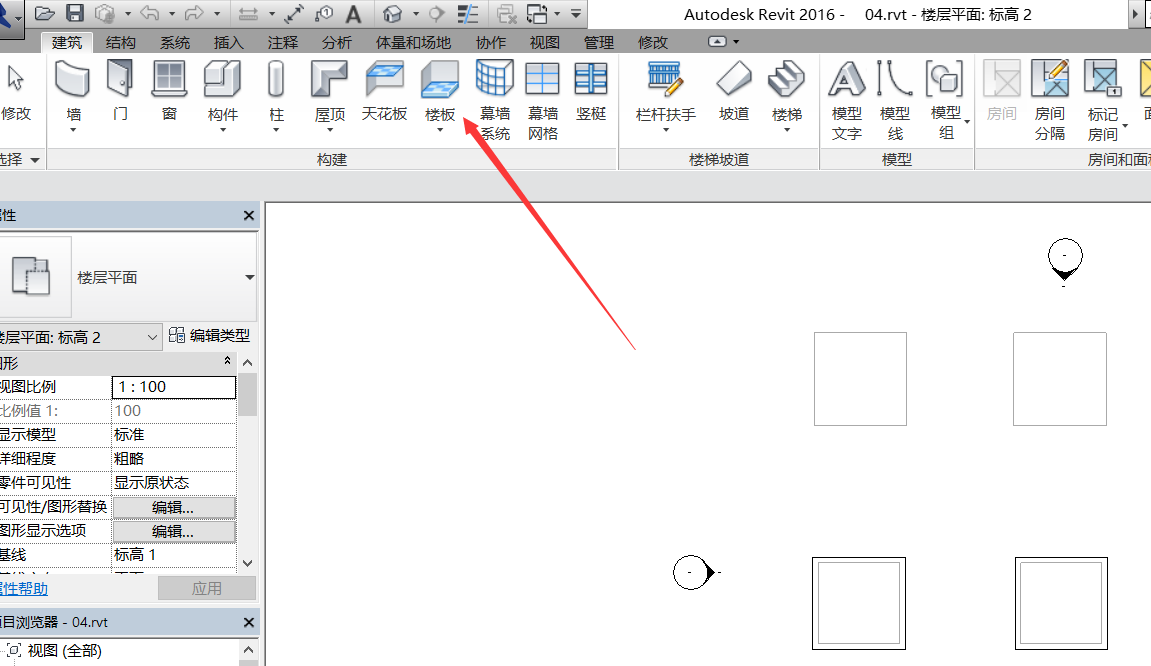The height and width of the screenshot is (666, 1151).
Task: Select the 楼板 (Floor) tool icon
Action: click(440, 78)
